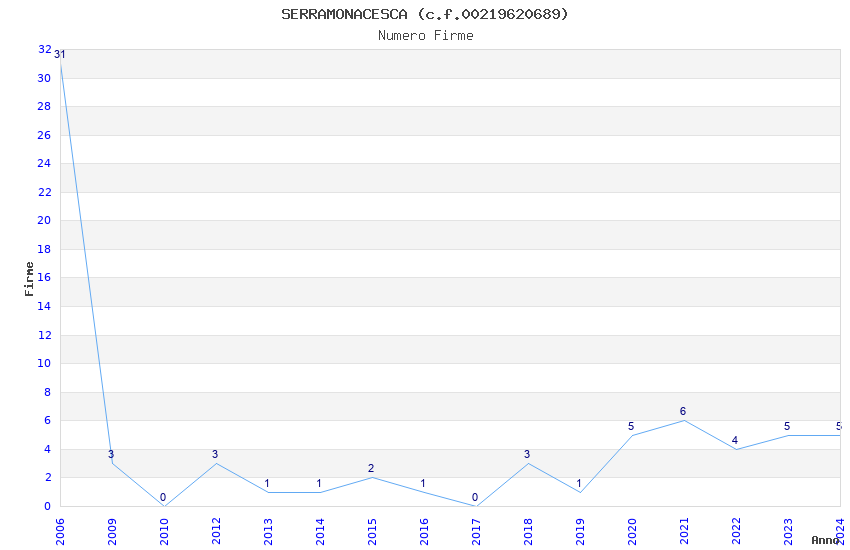
Task: Click the y-axis tick value 4
Action: tap(48, 449)
